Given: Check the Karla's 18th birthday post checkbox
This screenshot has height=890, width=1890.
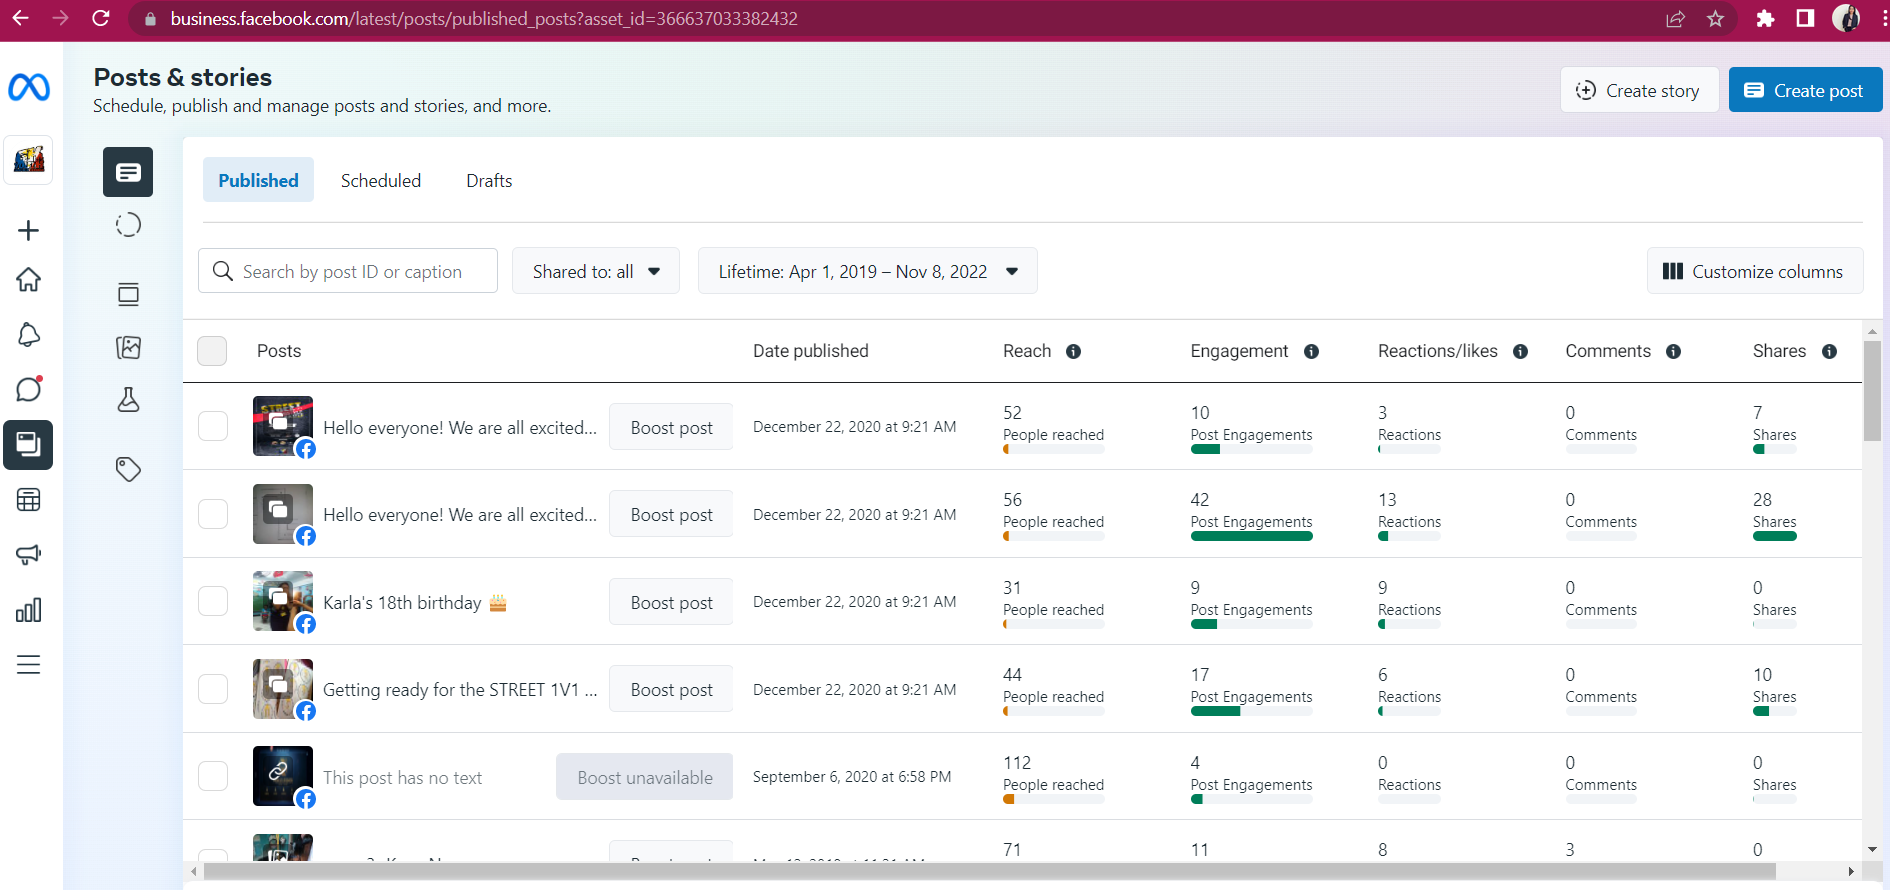Looking at the screenshot, I should coord(213,601).
